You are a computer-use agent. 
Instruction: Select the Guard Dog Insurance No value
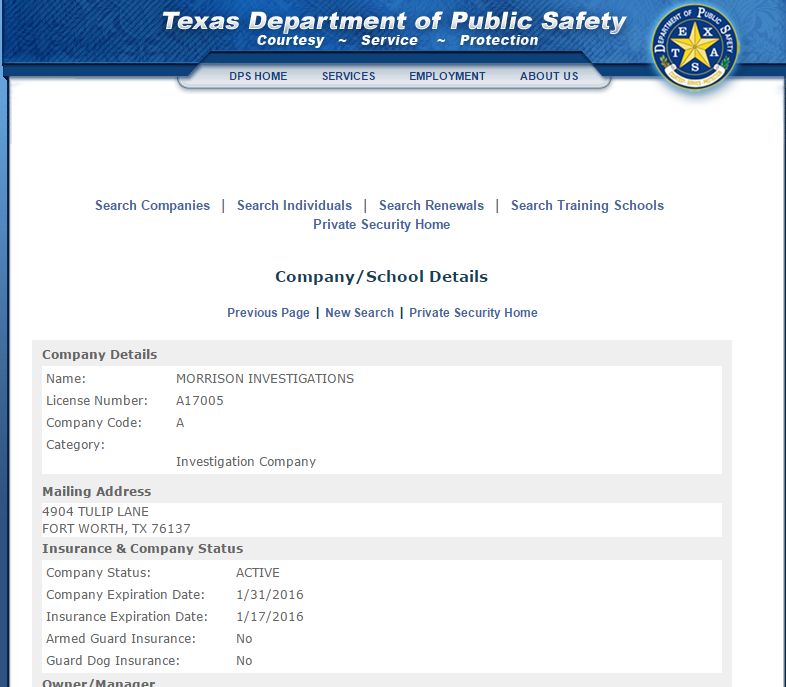pyautogui.click(x=244, y=661)
